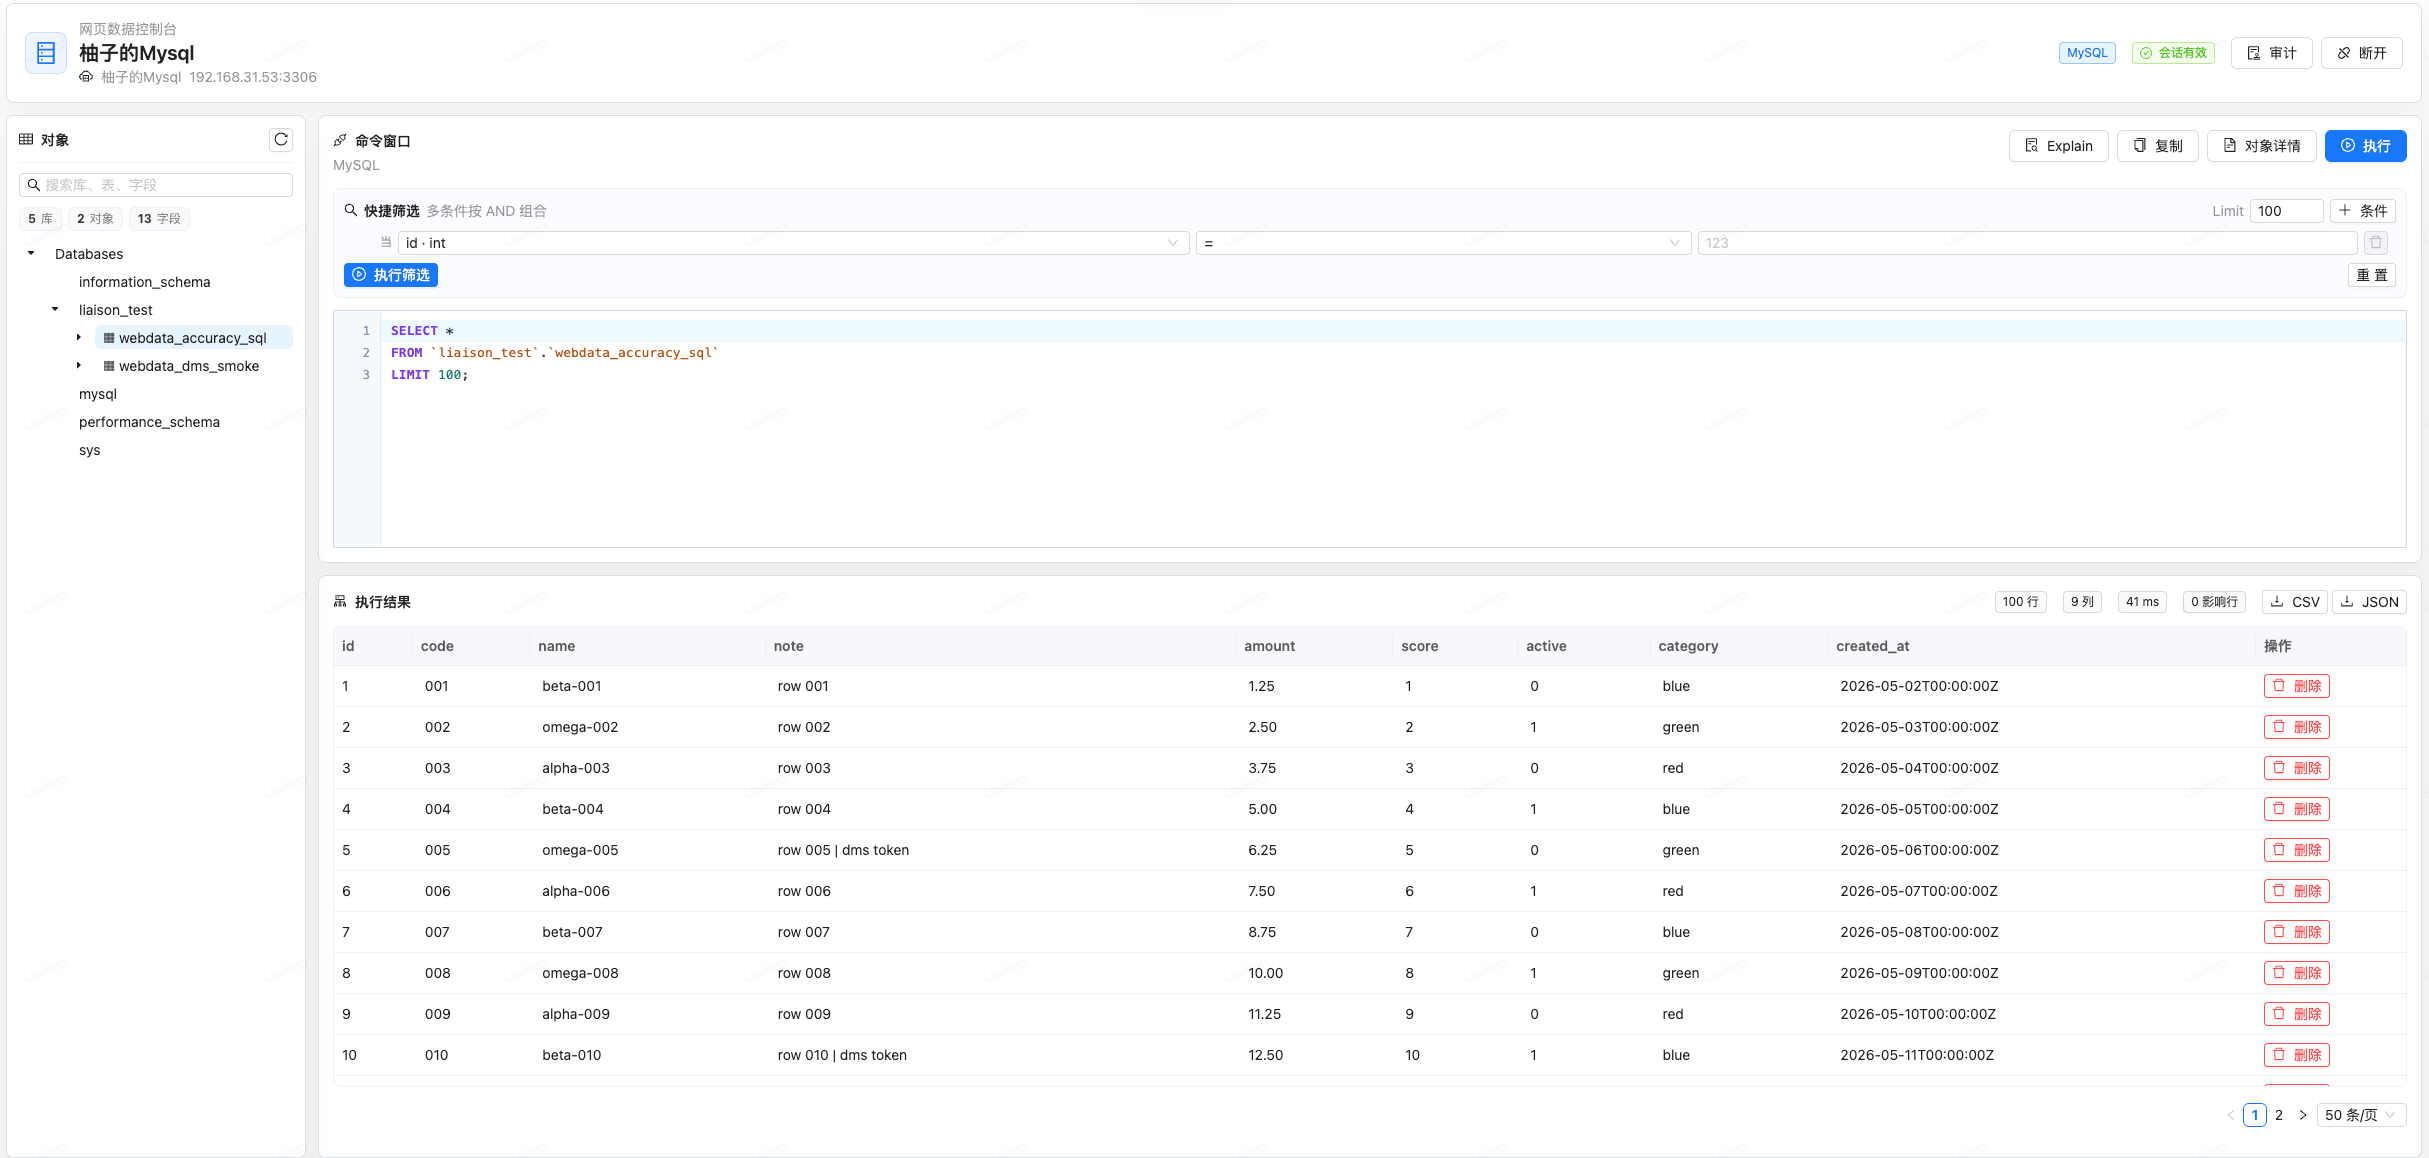
Task: Click the 5 库 count tag
Action: [40, 219]
